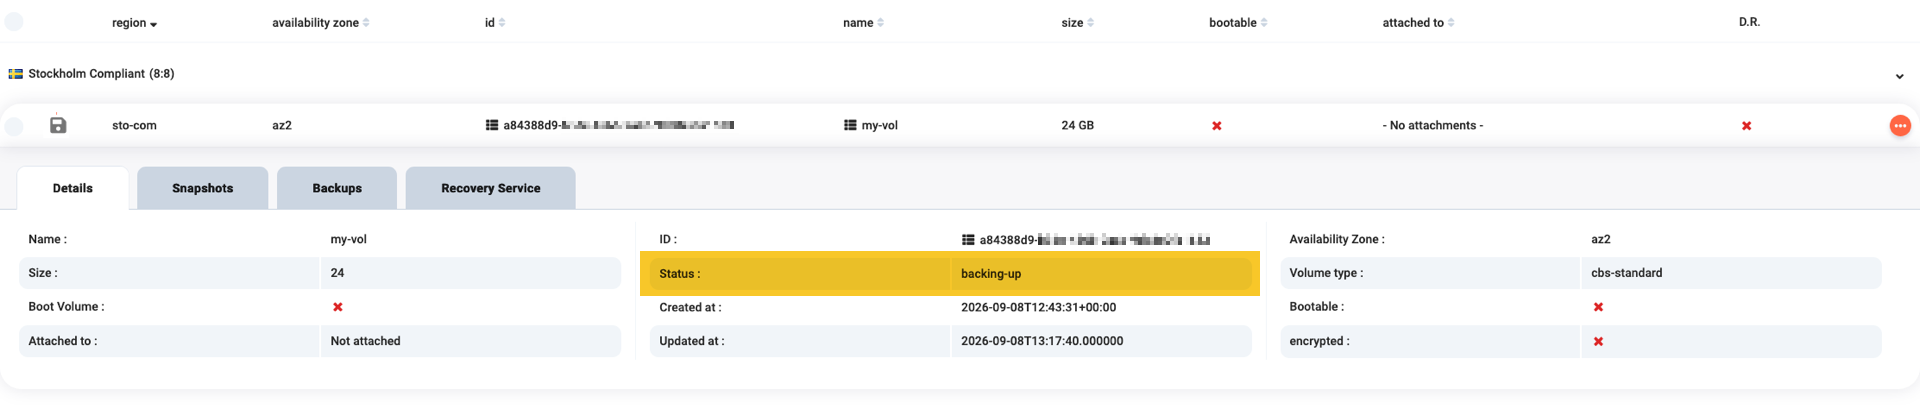Click the a84388d9 ID text in Details

[1095, 240]
